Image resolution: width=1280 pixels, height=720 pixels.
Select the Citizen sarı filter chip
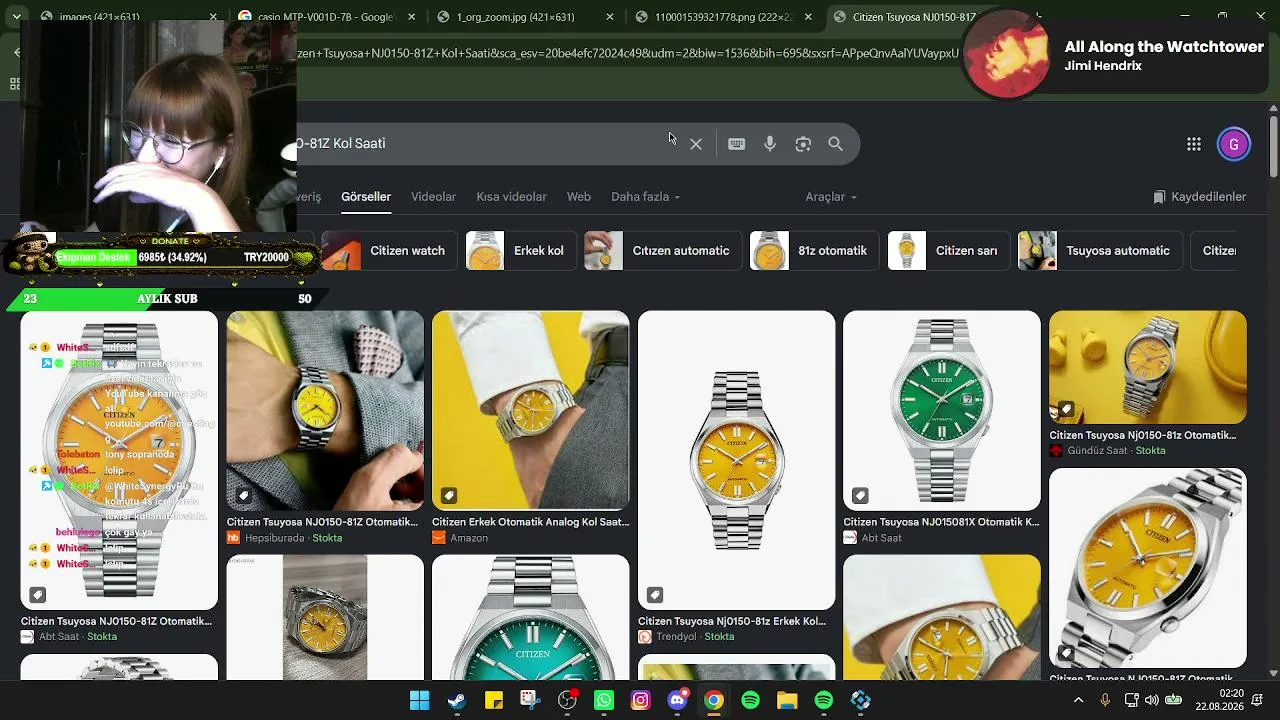(947, 251)
